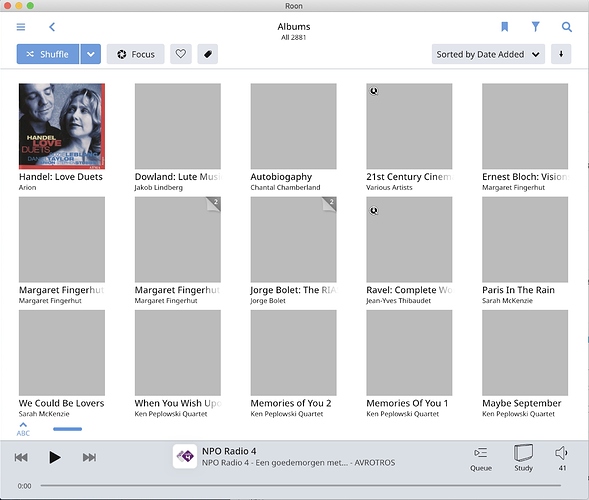Click the badge icon on 21st Century Cinema
This screenshot has height=500, width=589.
(x=374, y=91)
